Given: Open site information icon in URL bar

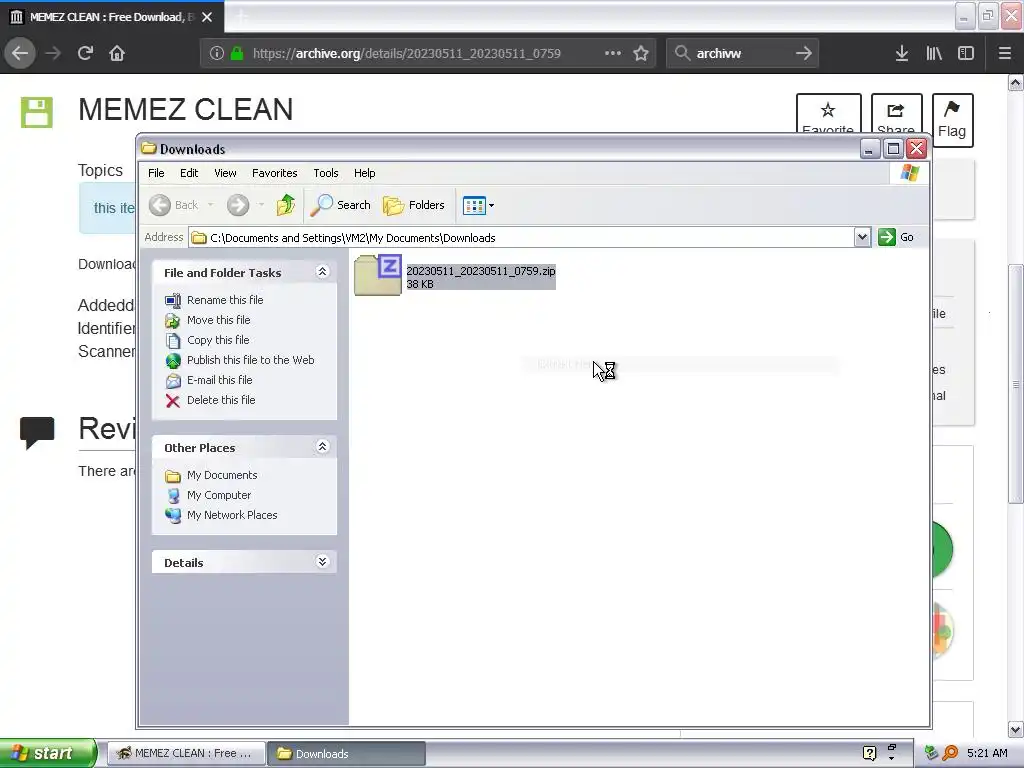Looking at the screenshot, I should (217, 53).
